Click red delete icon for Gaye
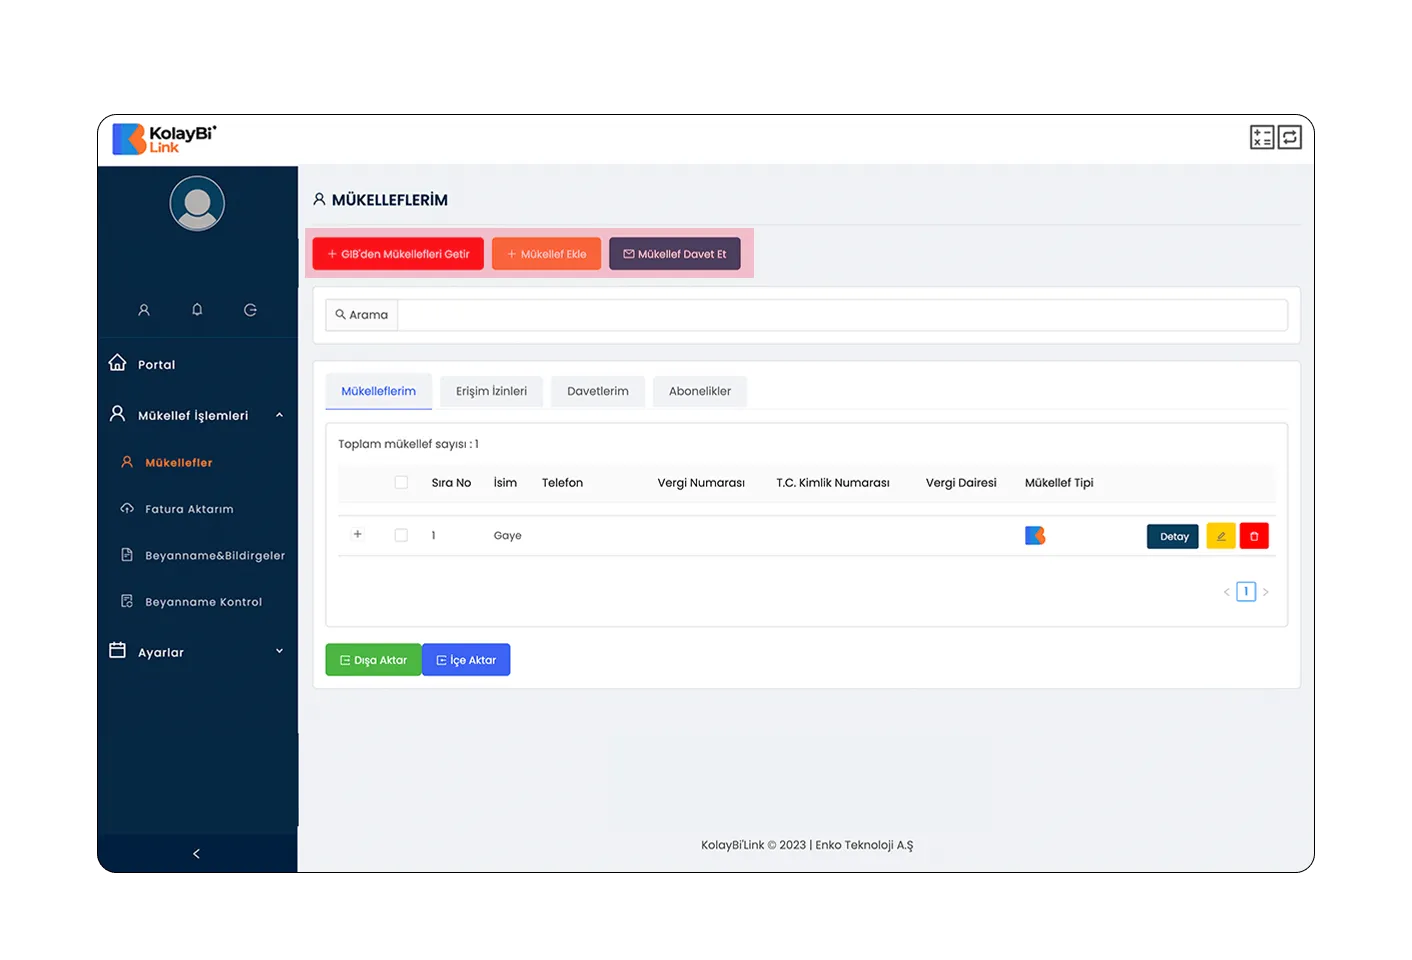The height and width of the screenshot is (960, 1412). coord(1254,536)
